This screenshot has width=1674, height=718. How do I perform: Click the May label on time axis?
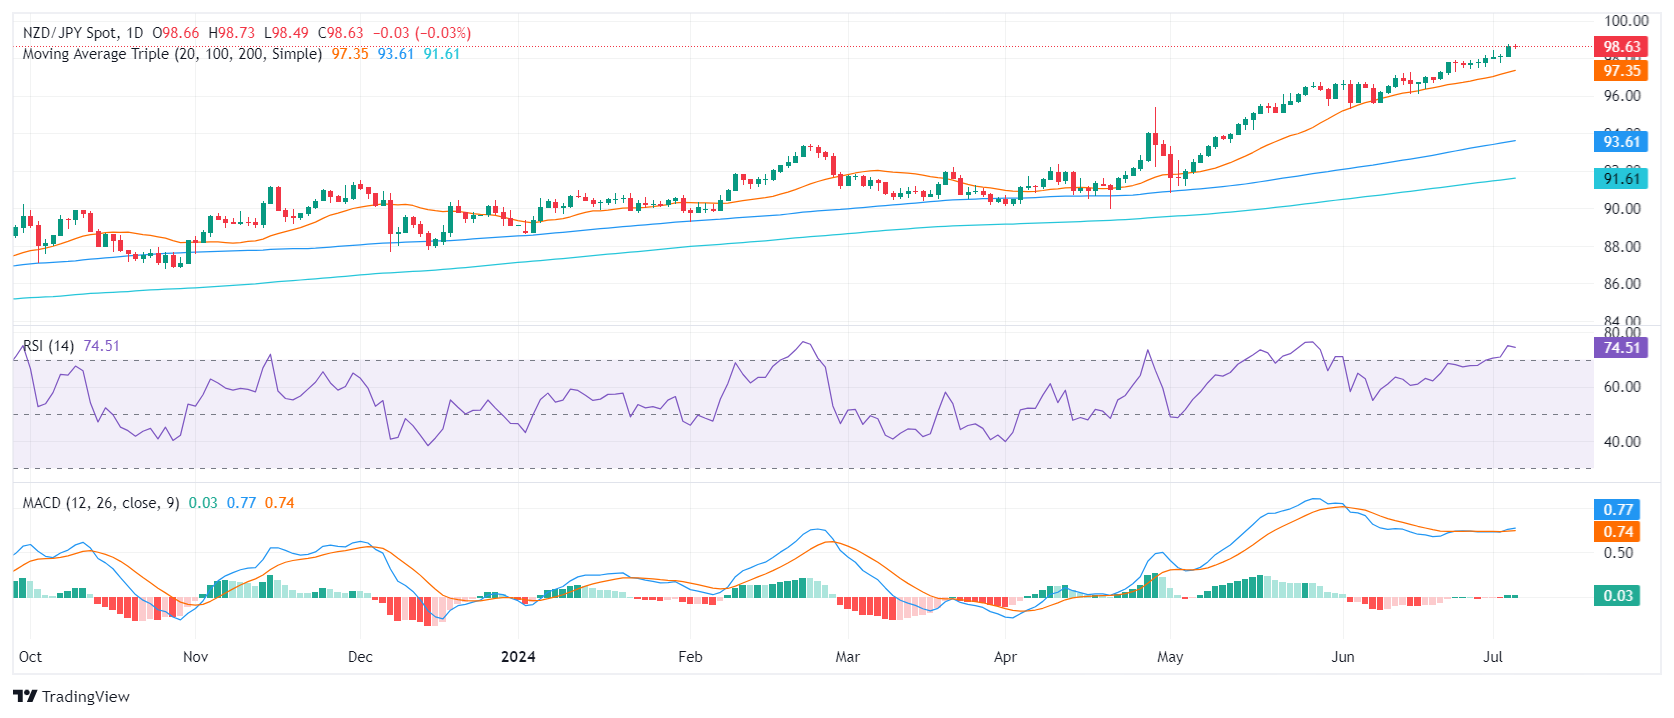point(1170,657)
